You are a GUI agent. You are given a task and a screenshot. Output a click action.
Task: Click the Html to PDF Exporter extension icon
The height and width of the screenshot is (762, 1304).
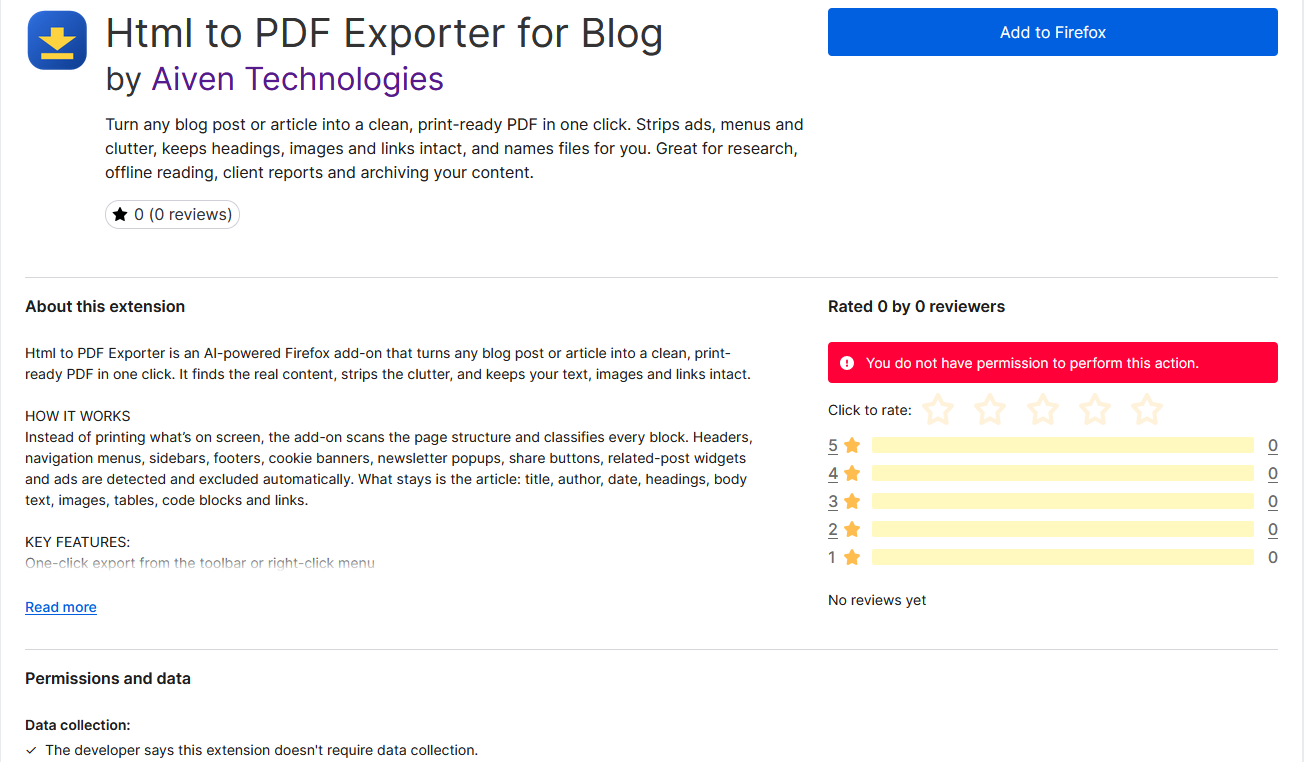pos(57,40)
